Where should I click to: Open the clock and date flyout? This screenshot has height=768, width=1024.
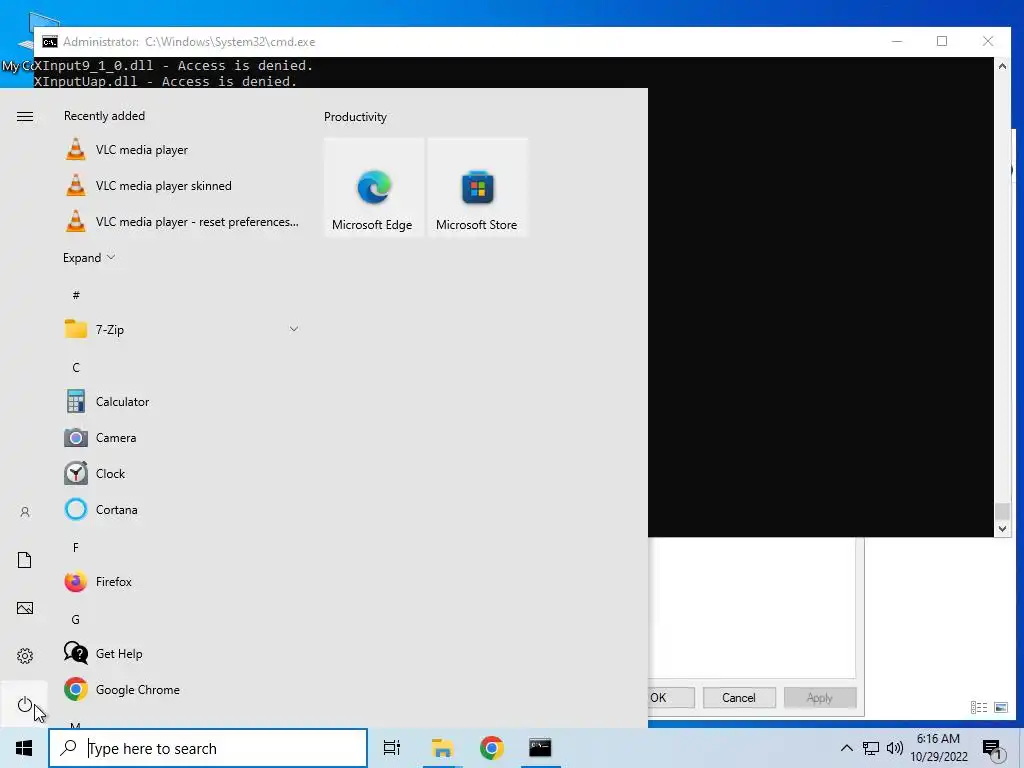(x=938, y=748)
